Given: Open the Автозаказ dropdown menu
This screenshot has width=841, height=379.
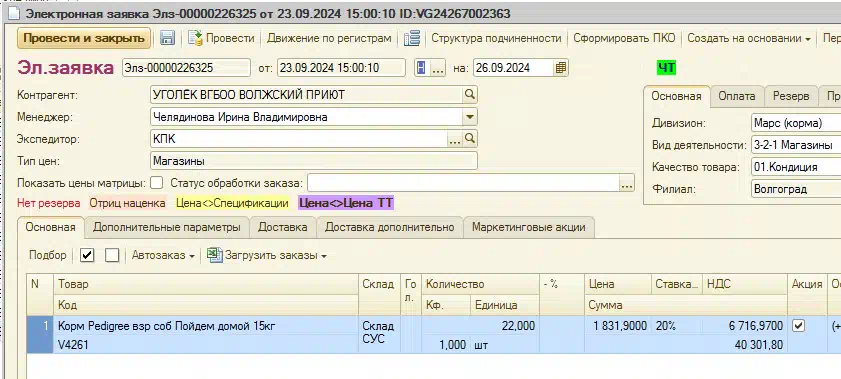Looking at the screenshot, I should (163, 256).
